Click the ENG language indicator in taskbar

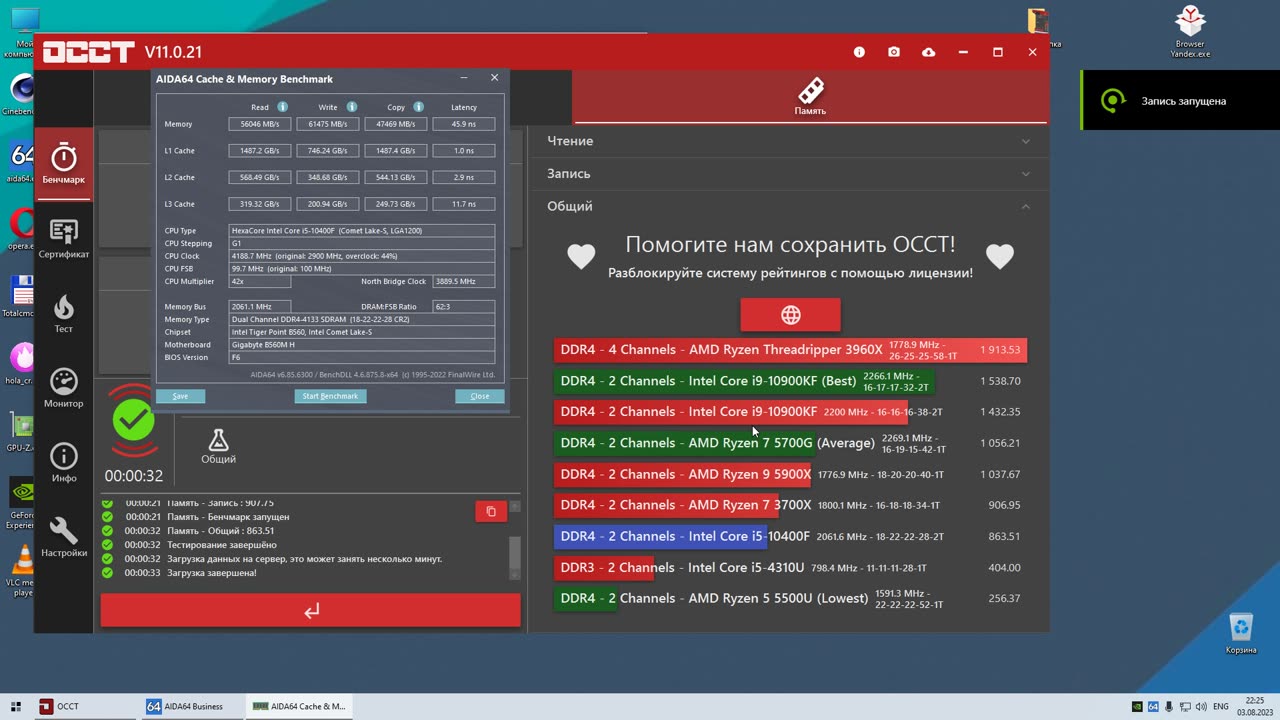[1220, 706]
